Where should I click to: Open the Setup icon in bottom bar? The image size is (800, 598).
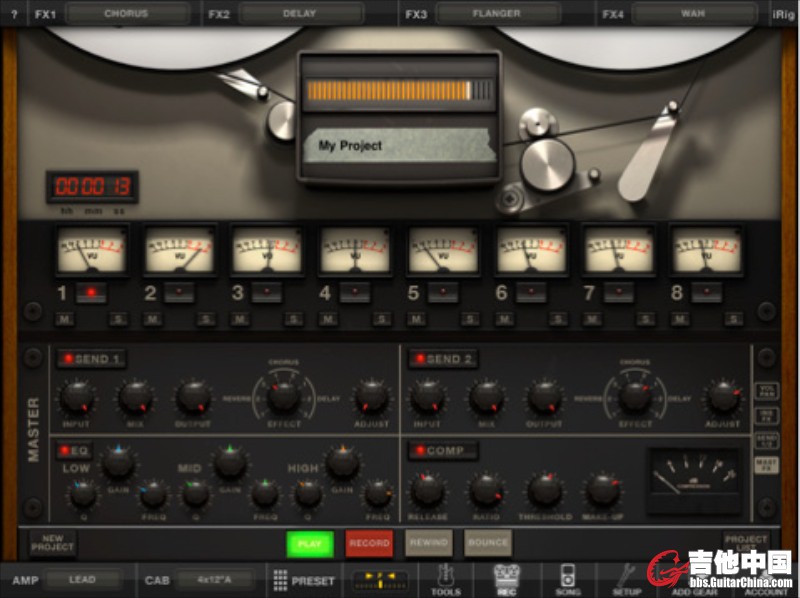click(x=627, y=579)
